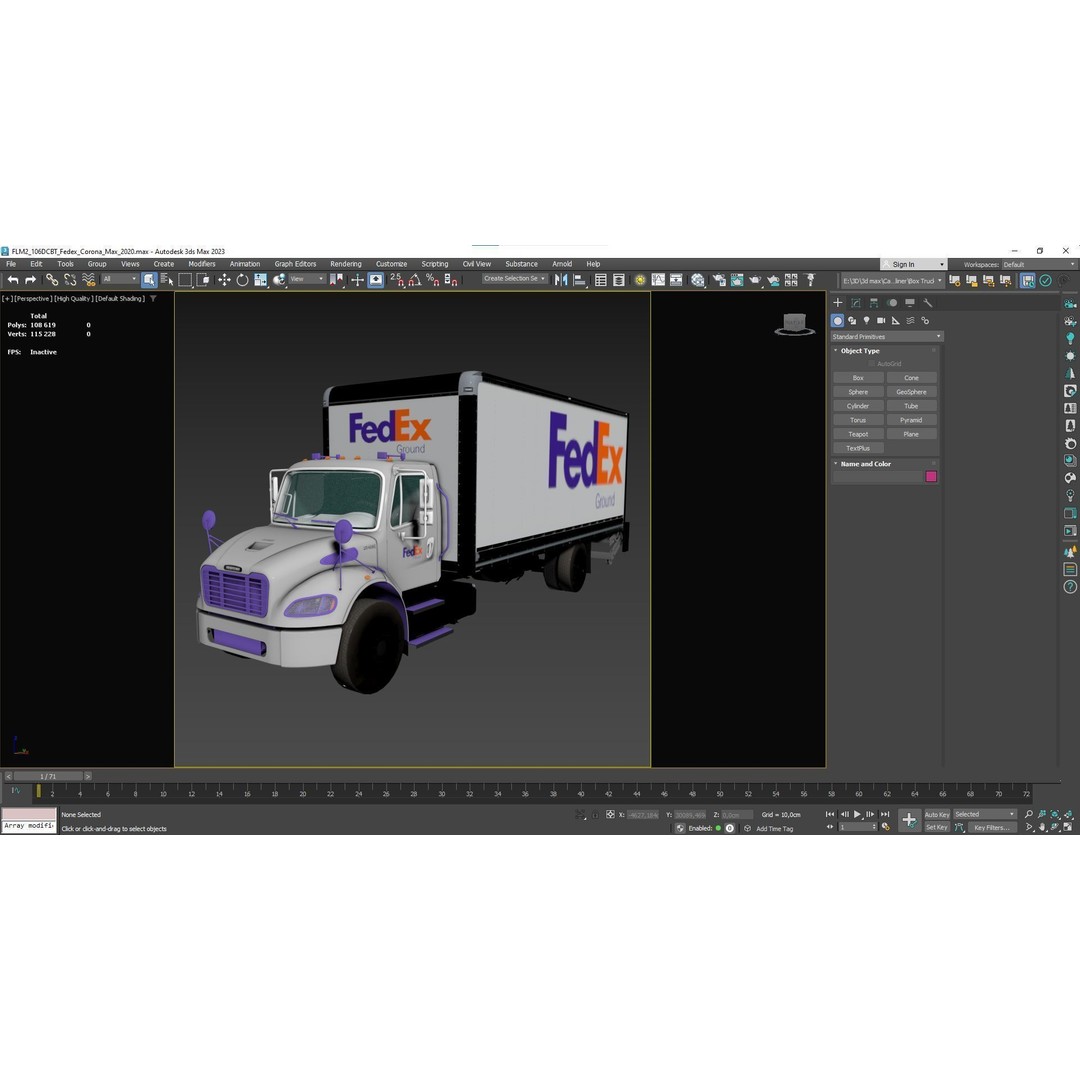Click the TextPlus button
The image size is (1080, 1080).
(x=858, y=448)
